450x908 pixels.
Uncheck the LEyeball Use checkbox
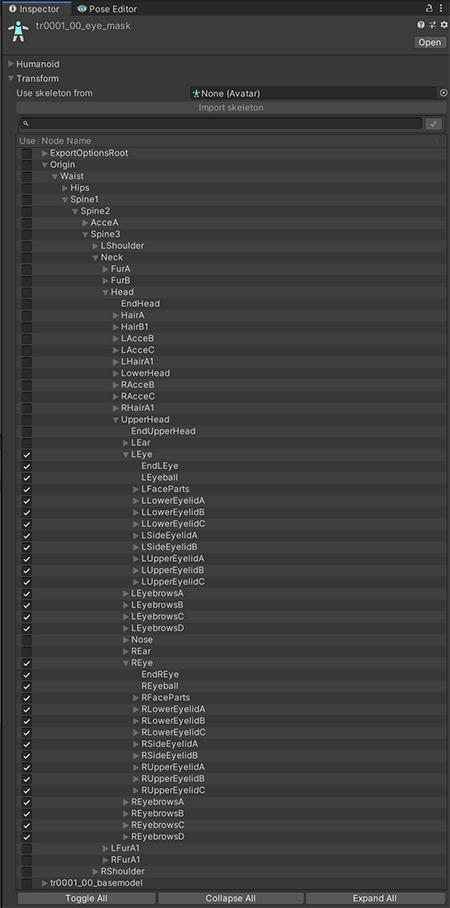pos(27,478)
